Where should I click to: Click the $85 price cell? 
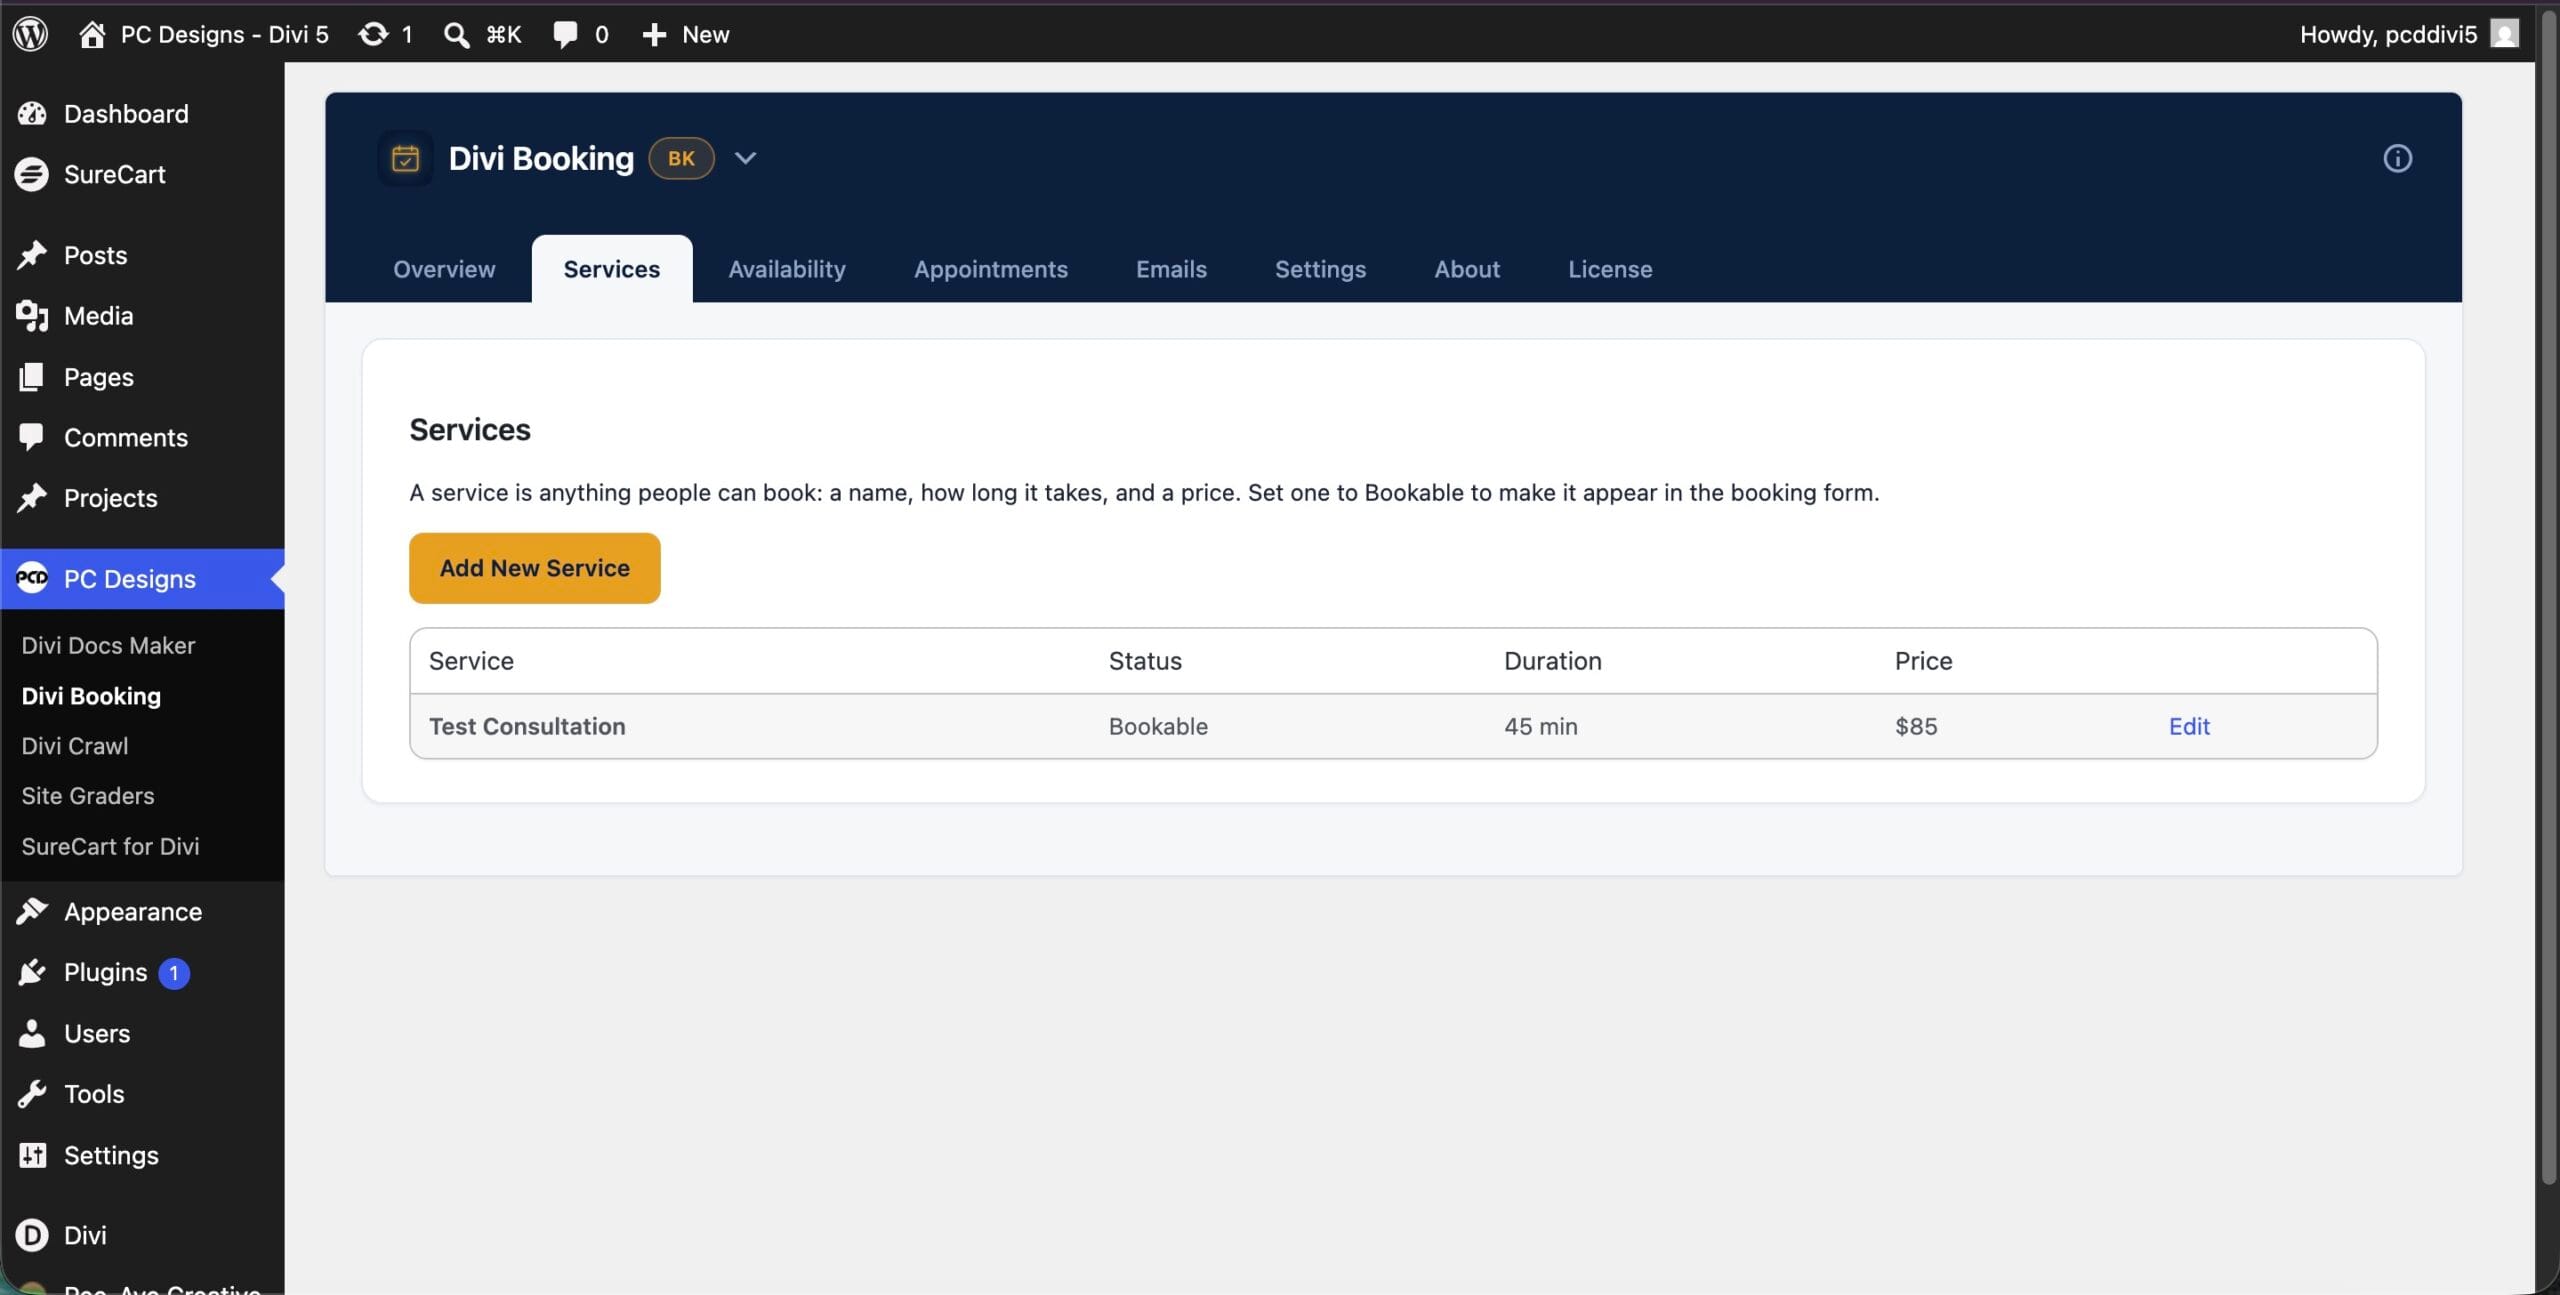pyautogui.click(x=1916, y=726)
